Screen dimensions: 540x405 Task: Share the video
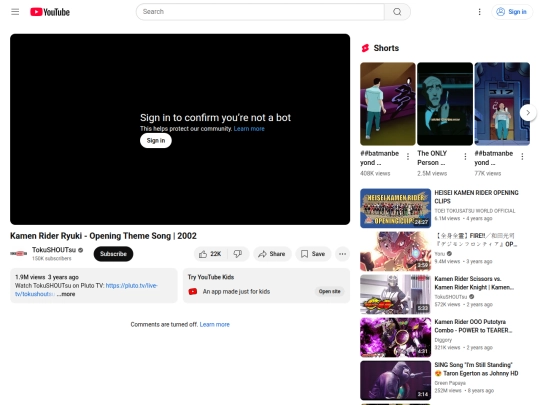(272, 254)
